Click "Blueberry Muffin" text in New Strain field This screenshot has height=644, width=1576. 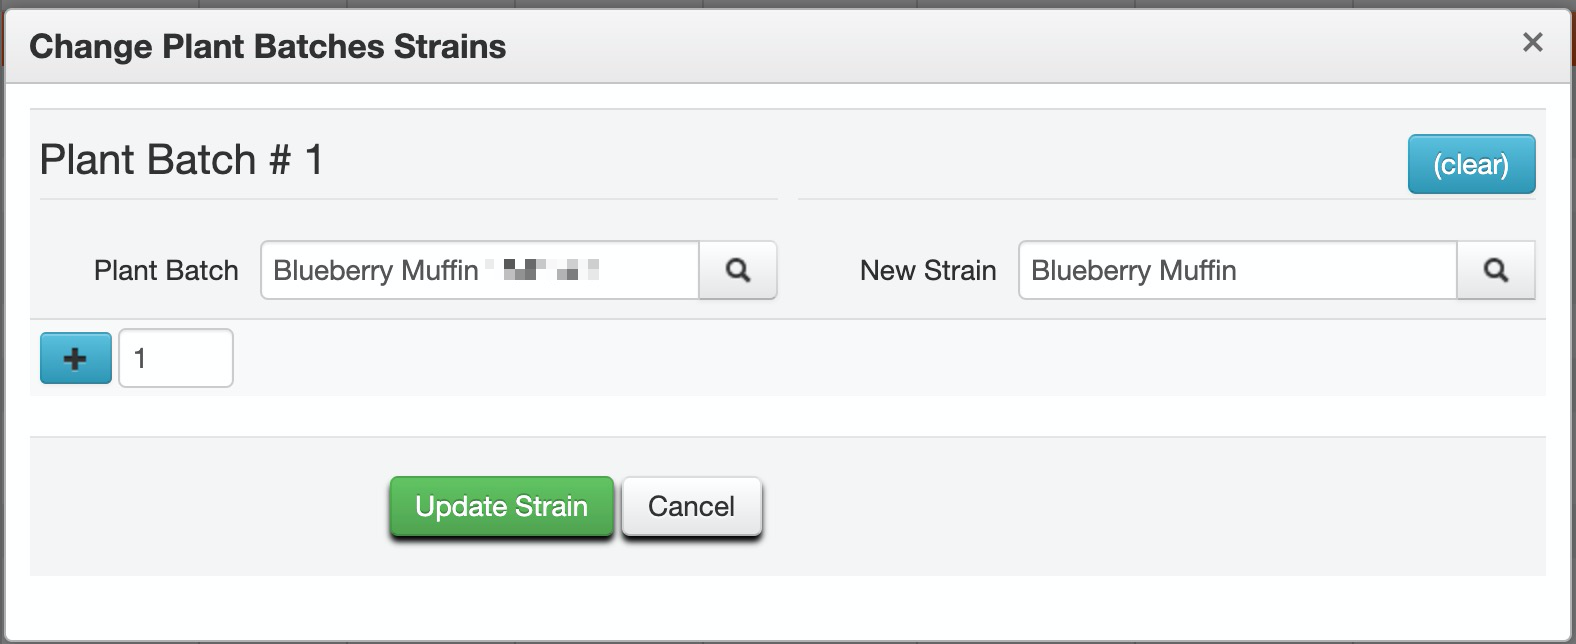point(1133,271)
